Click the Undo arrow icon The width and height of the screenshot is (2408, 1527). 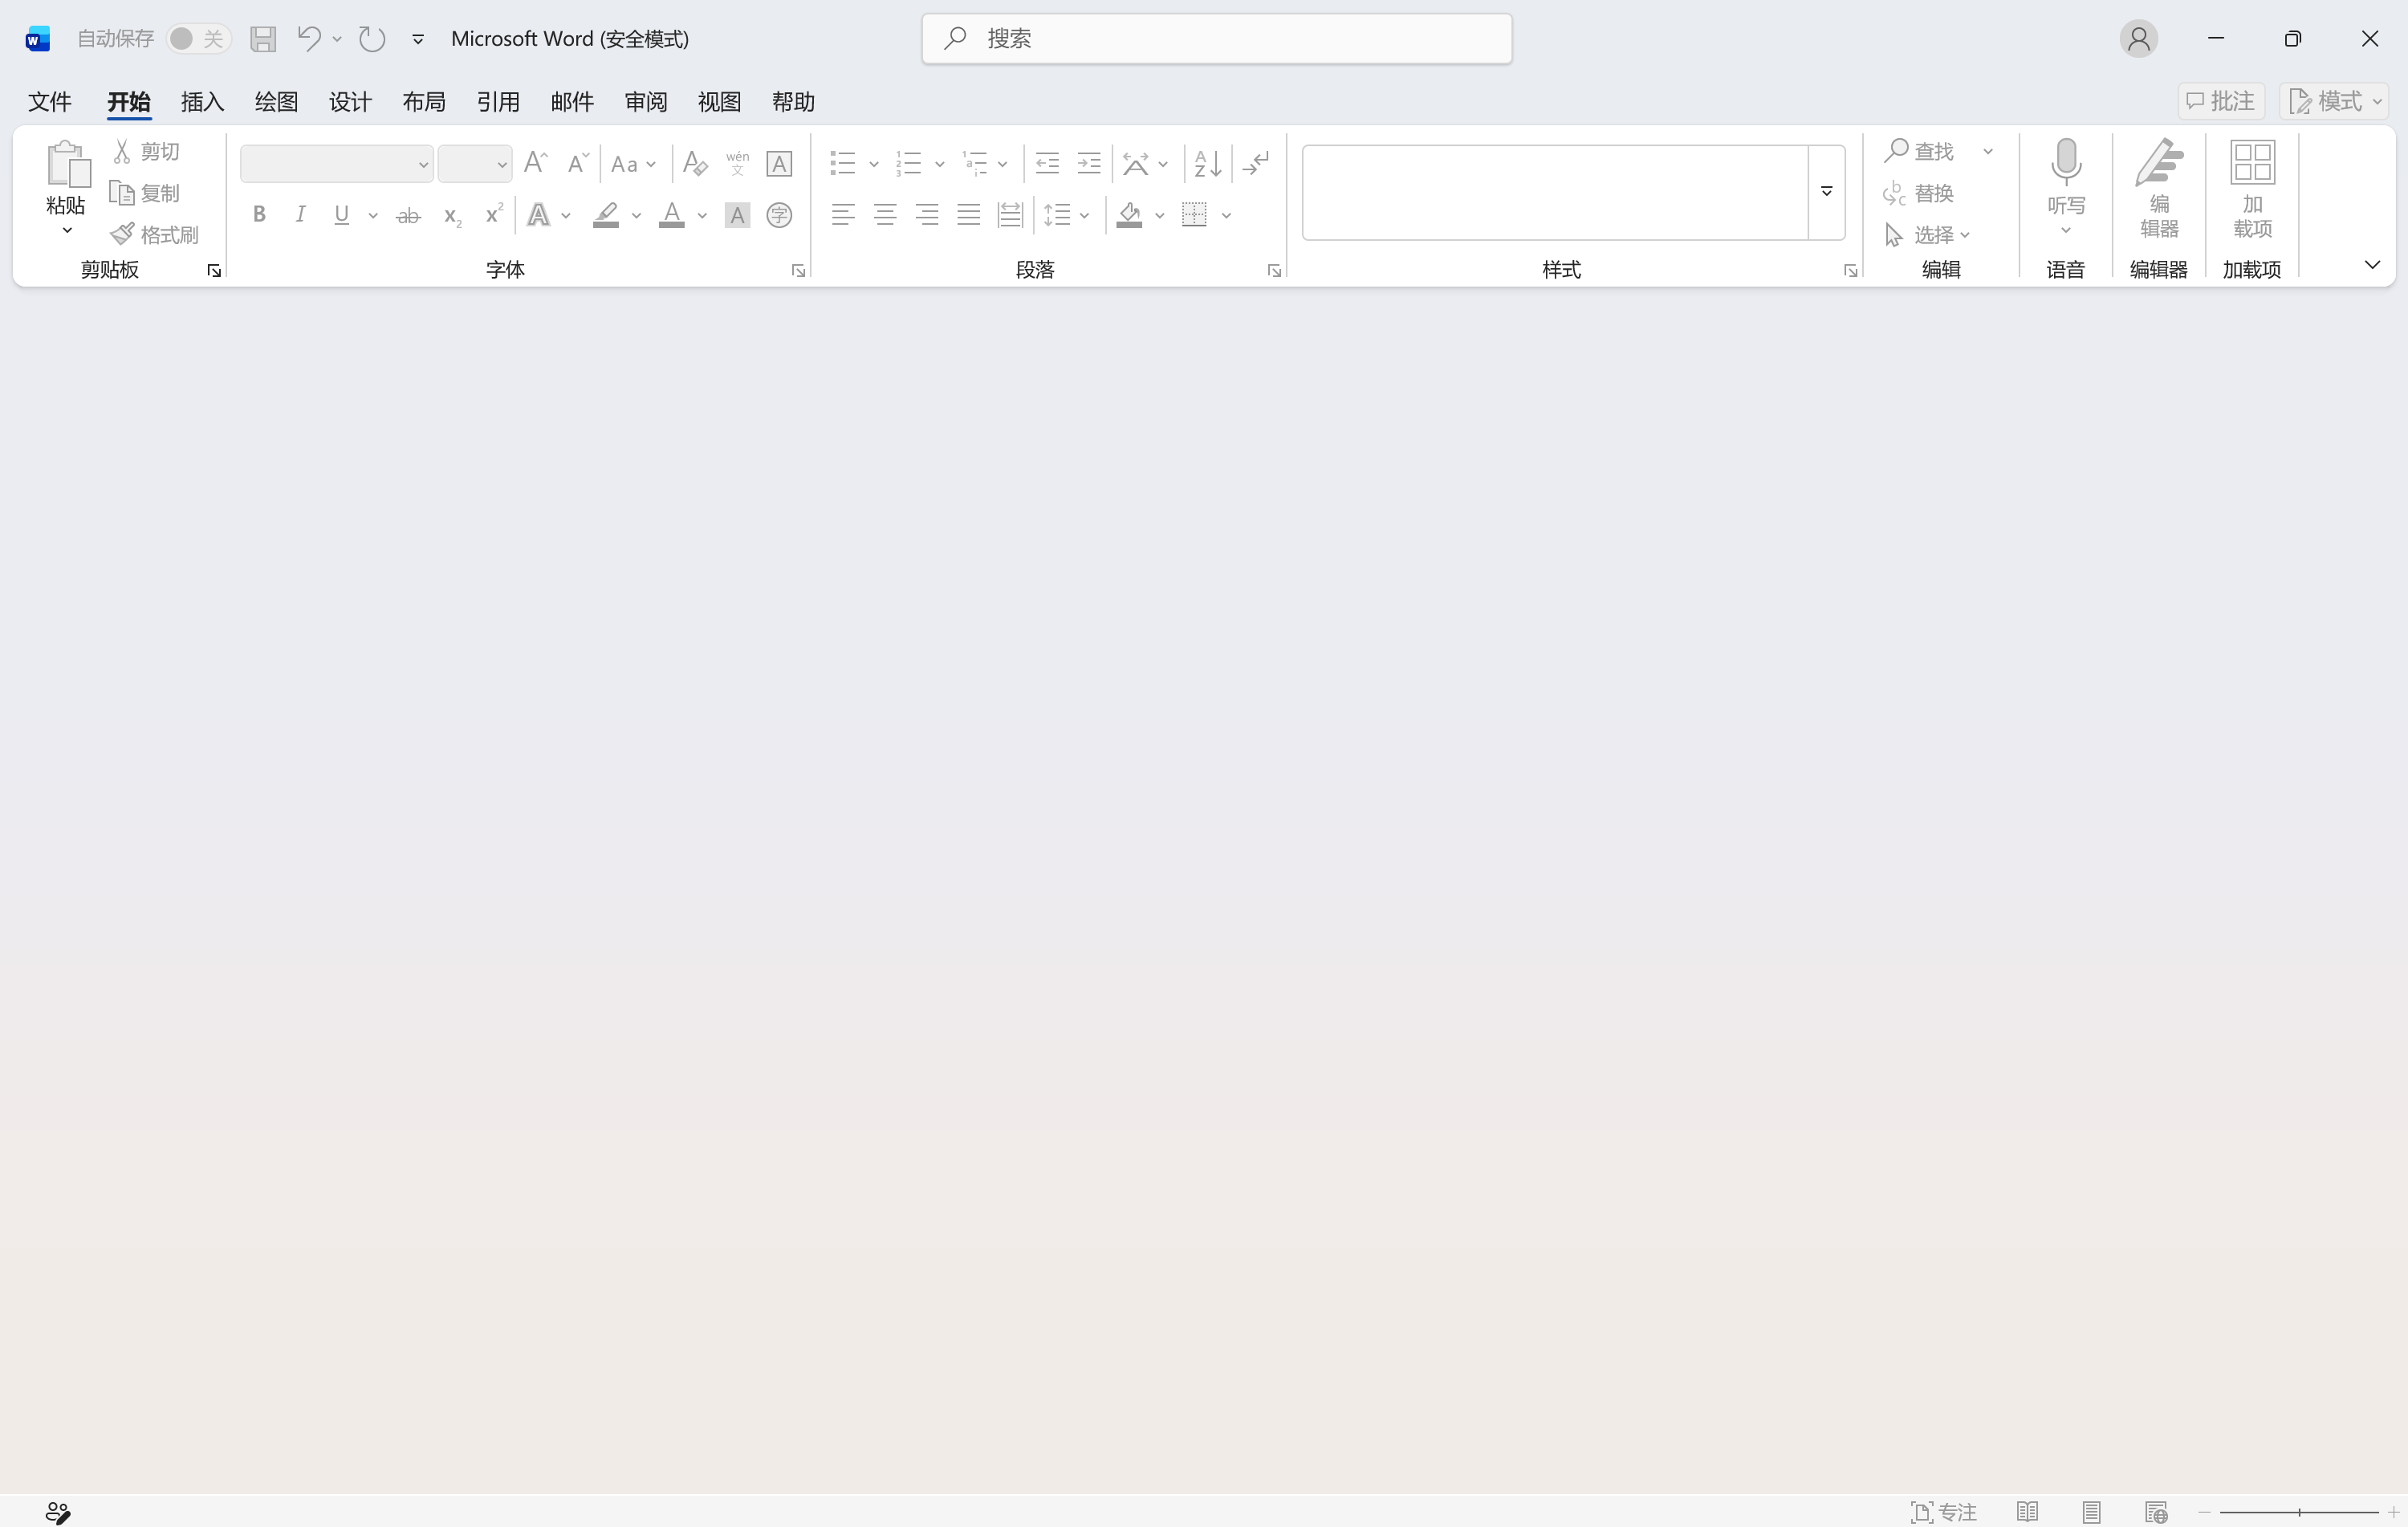click(x=308, y=38)
